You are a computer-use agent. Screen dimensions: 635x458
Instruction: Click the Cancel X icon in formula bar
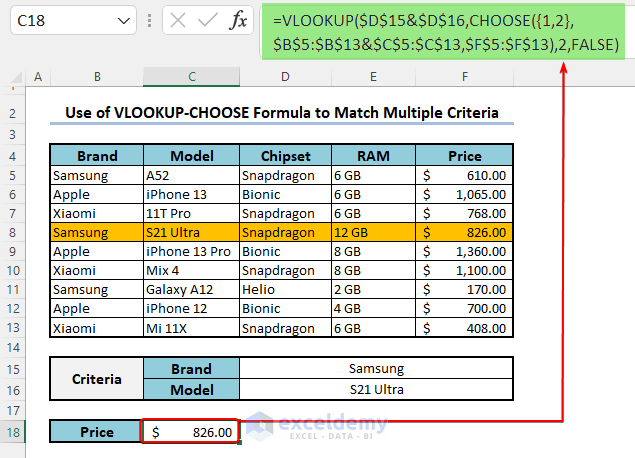[x=178, y=20]
